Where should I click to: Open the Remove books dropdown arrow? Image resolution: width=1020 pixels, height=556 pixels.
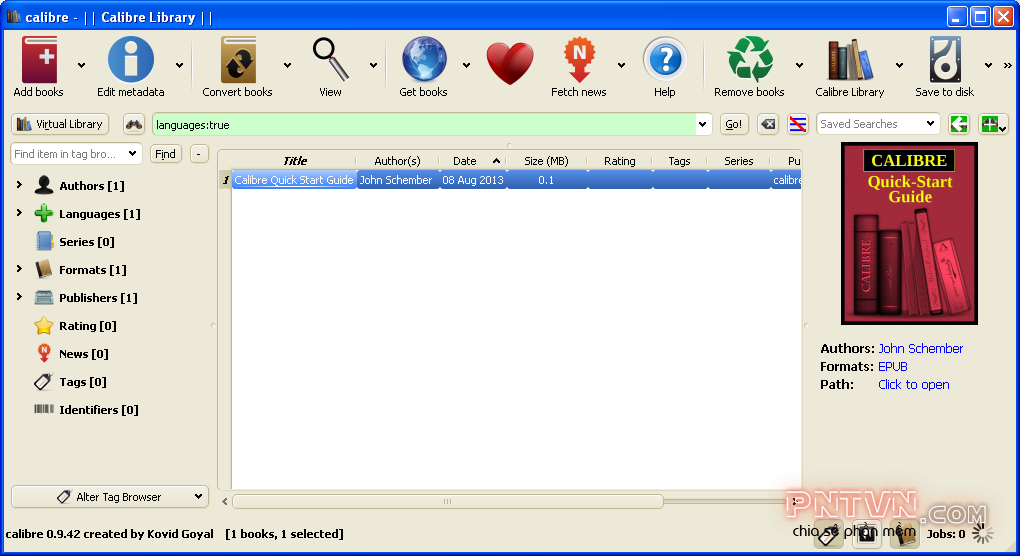799,65
